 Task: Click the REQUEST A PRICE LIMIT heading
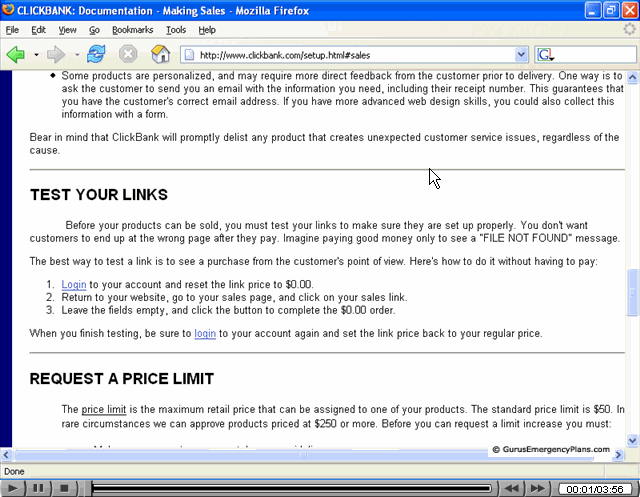(122, 379)
